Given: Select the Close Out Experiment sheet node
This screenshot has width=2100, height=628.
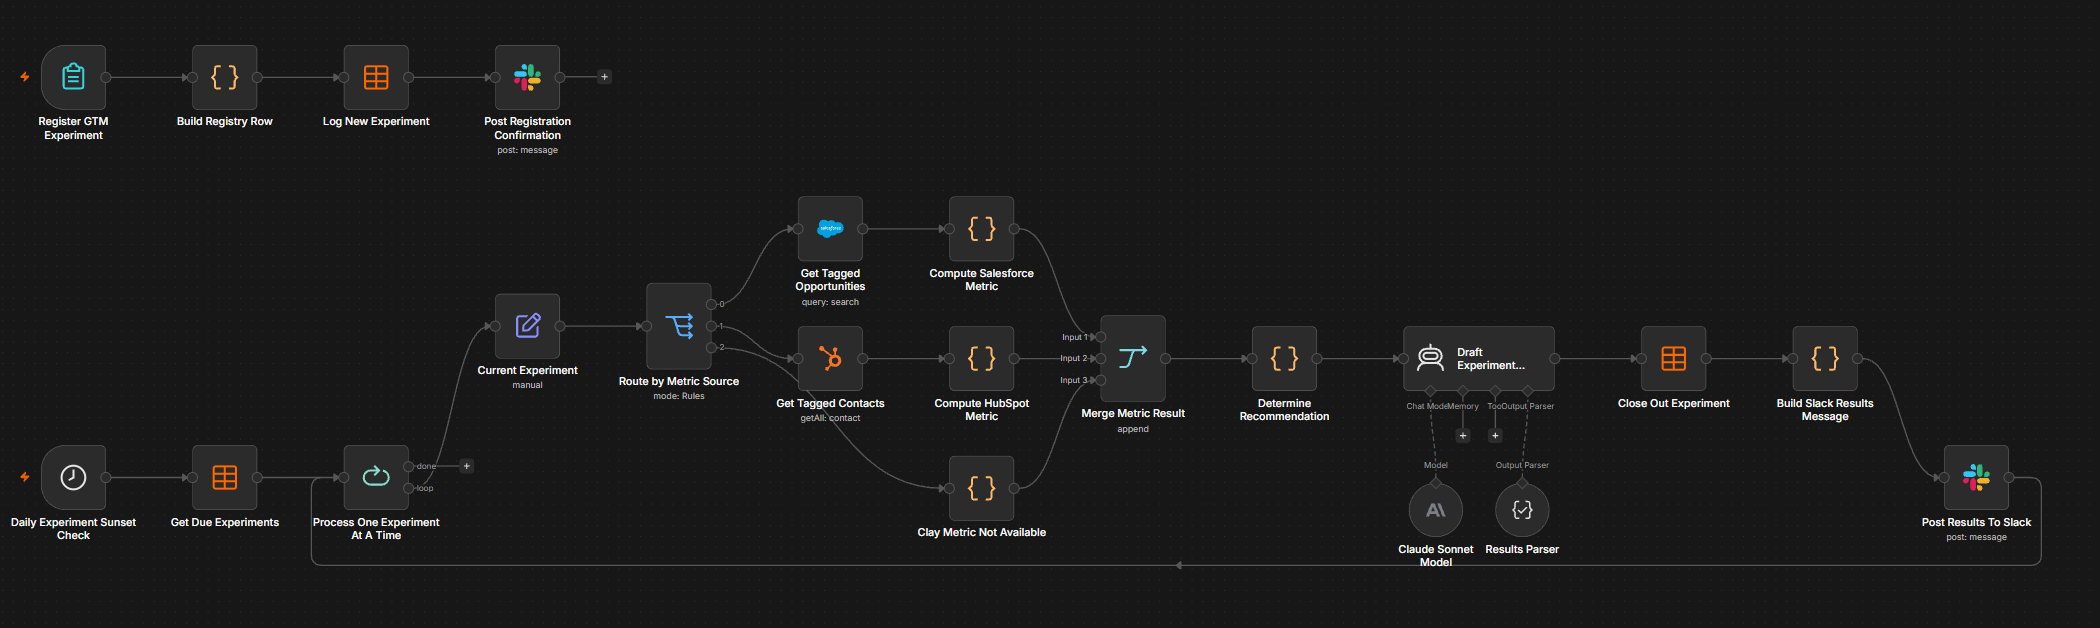Looking at the screenshot, I should (x=1674, y=358).
